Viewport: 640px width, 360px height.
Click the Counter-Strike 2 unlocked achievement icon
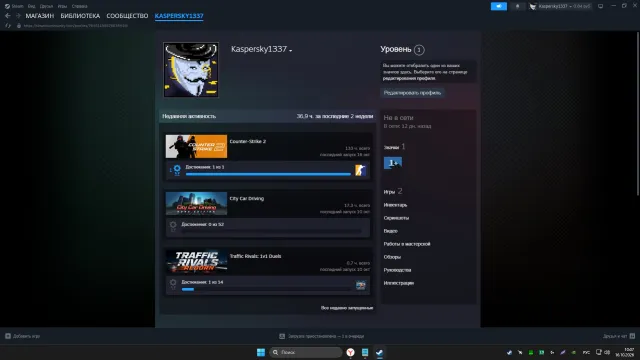coord(360,170)
